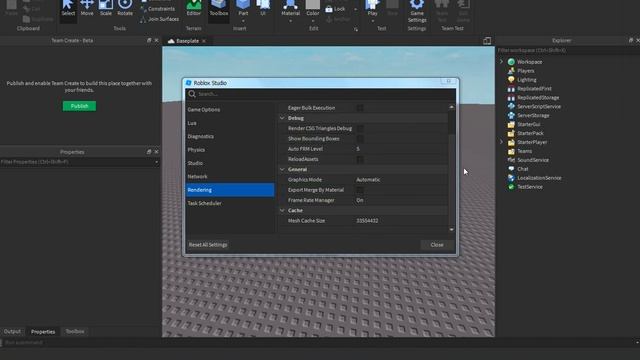
Task: Click the ServerScriptService icon
Action: click(x=511, y=107)
